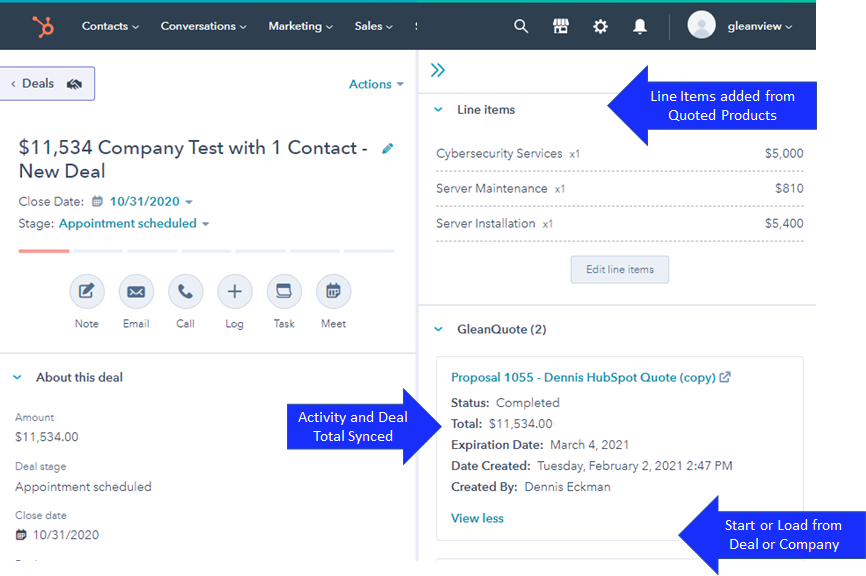Open Proposal 1055 - Dennis HubSpot Quote link

(583, 377)
